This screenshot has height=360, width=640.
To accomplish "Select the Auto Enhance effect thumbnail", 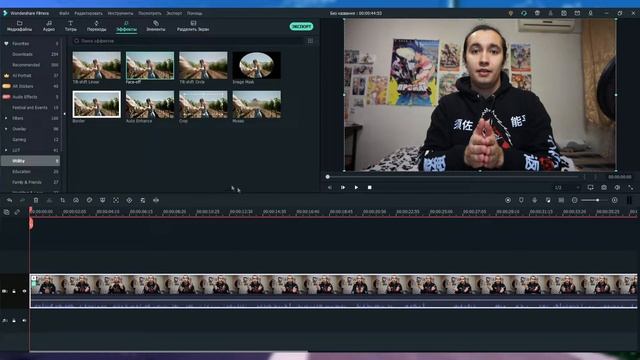I will point(150,104).
